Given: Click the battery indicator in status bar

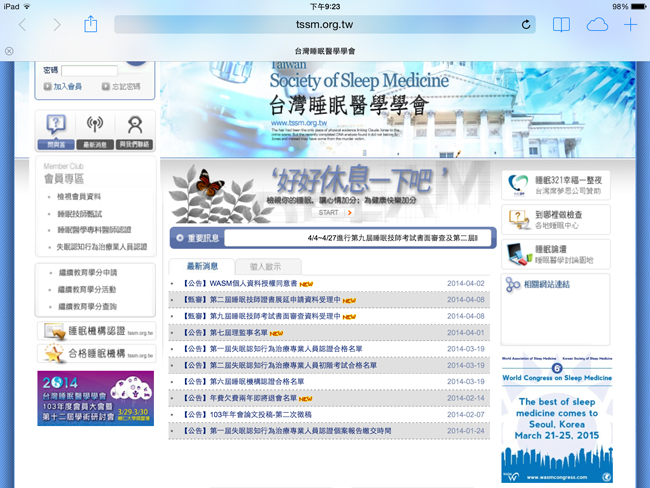Looking at the screenshot, I should 638,6.
